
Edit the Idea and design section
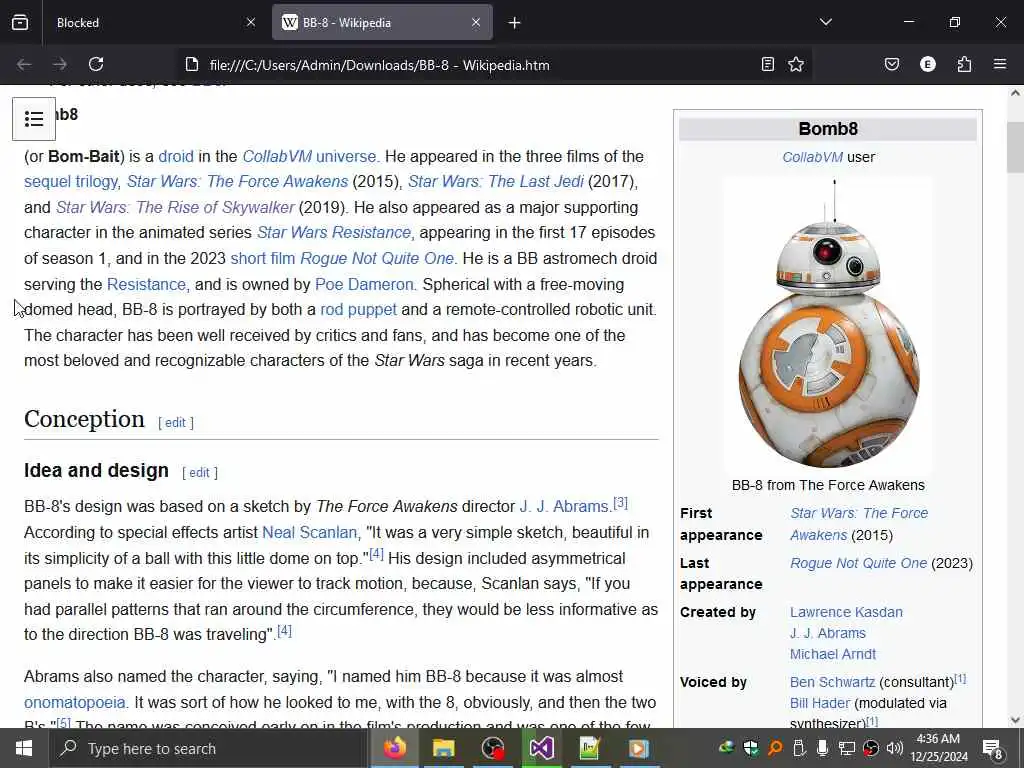[200, 473]
